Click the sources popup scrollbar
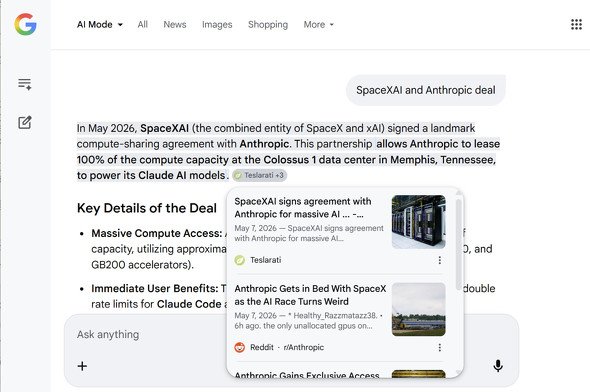 click(x=458, y=245)
